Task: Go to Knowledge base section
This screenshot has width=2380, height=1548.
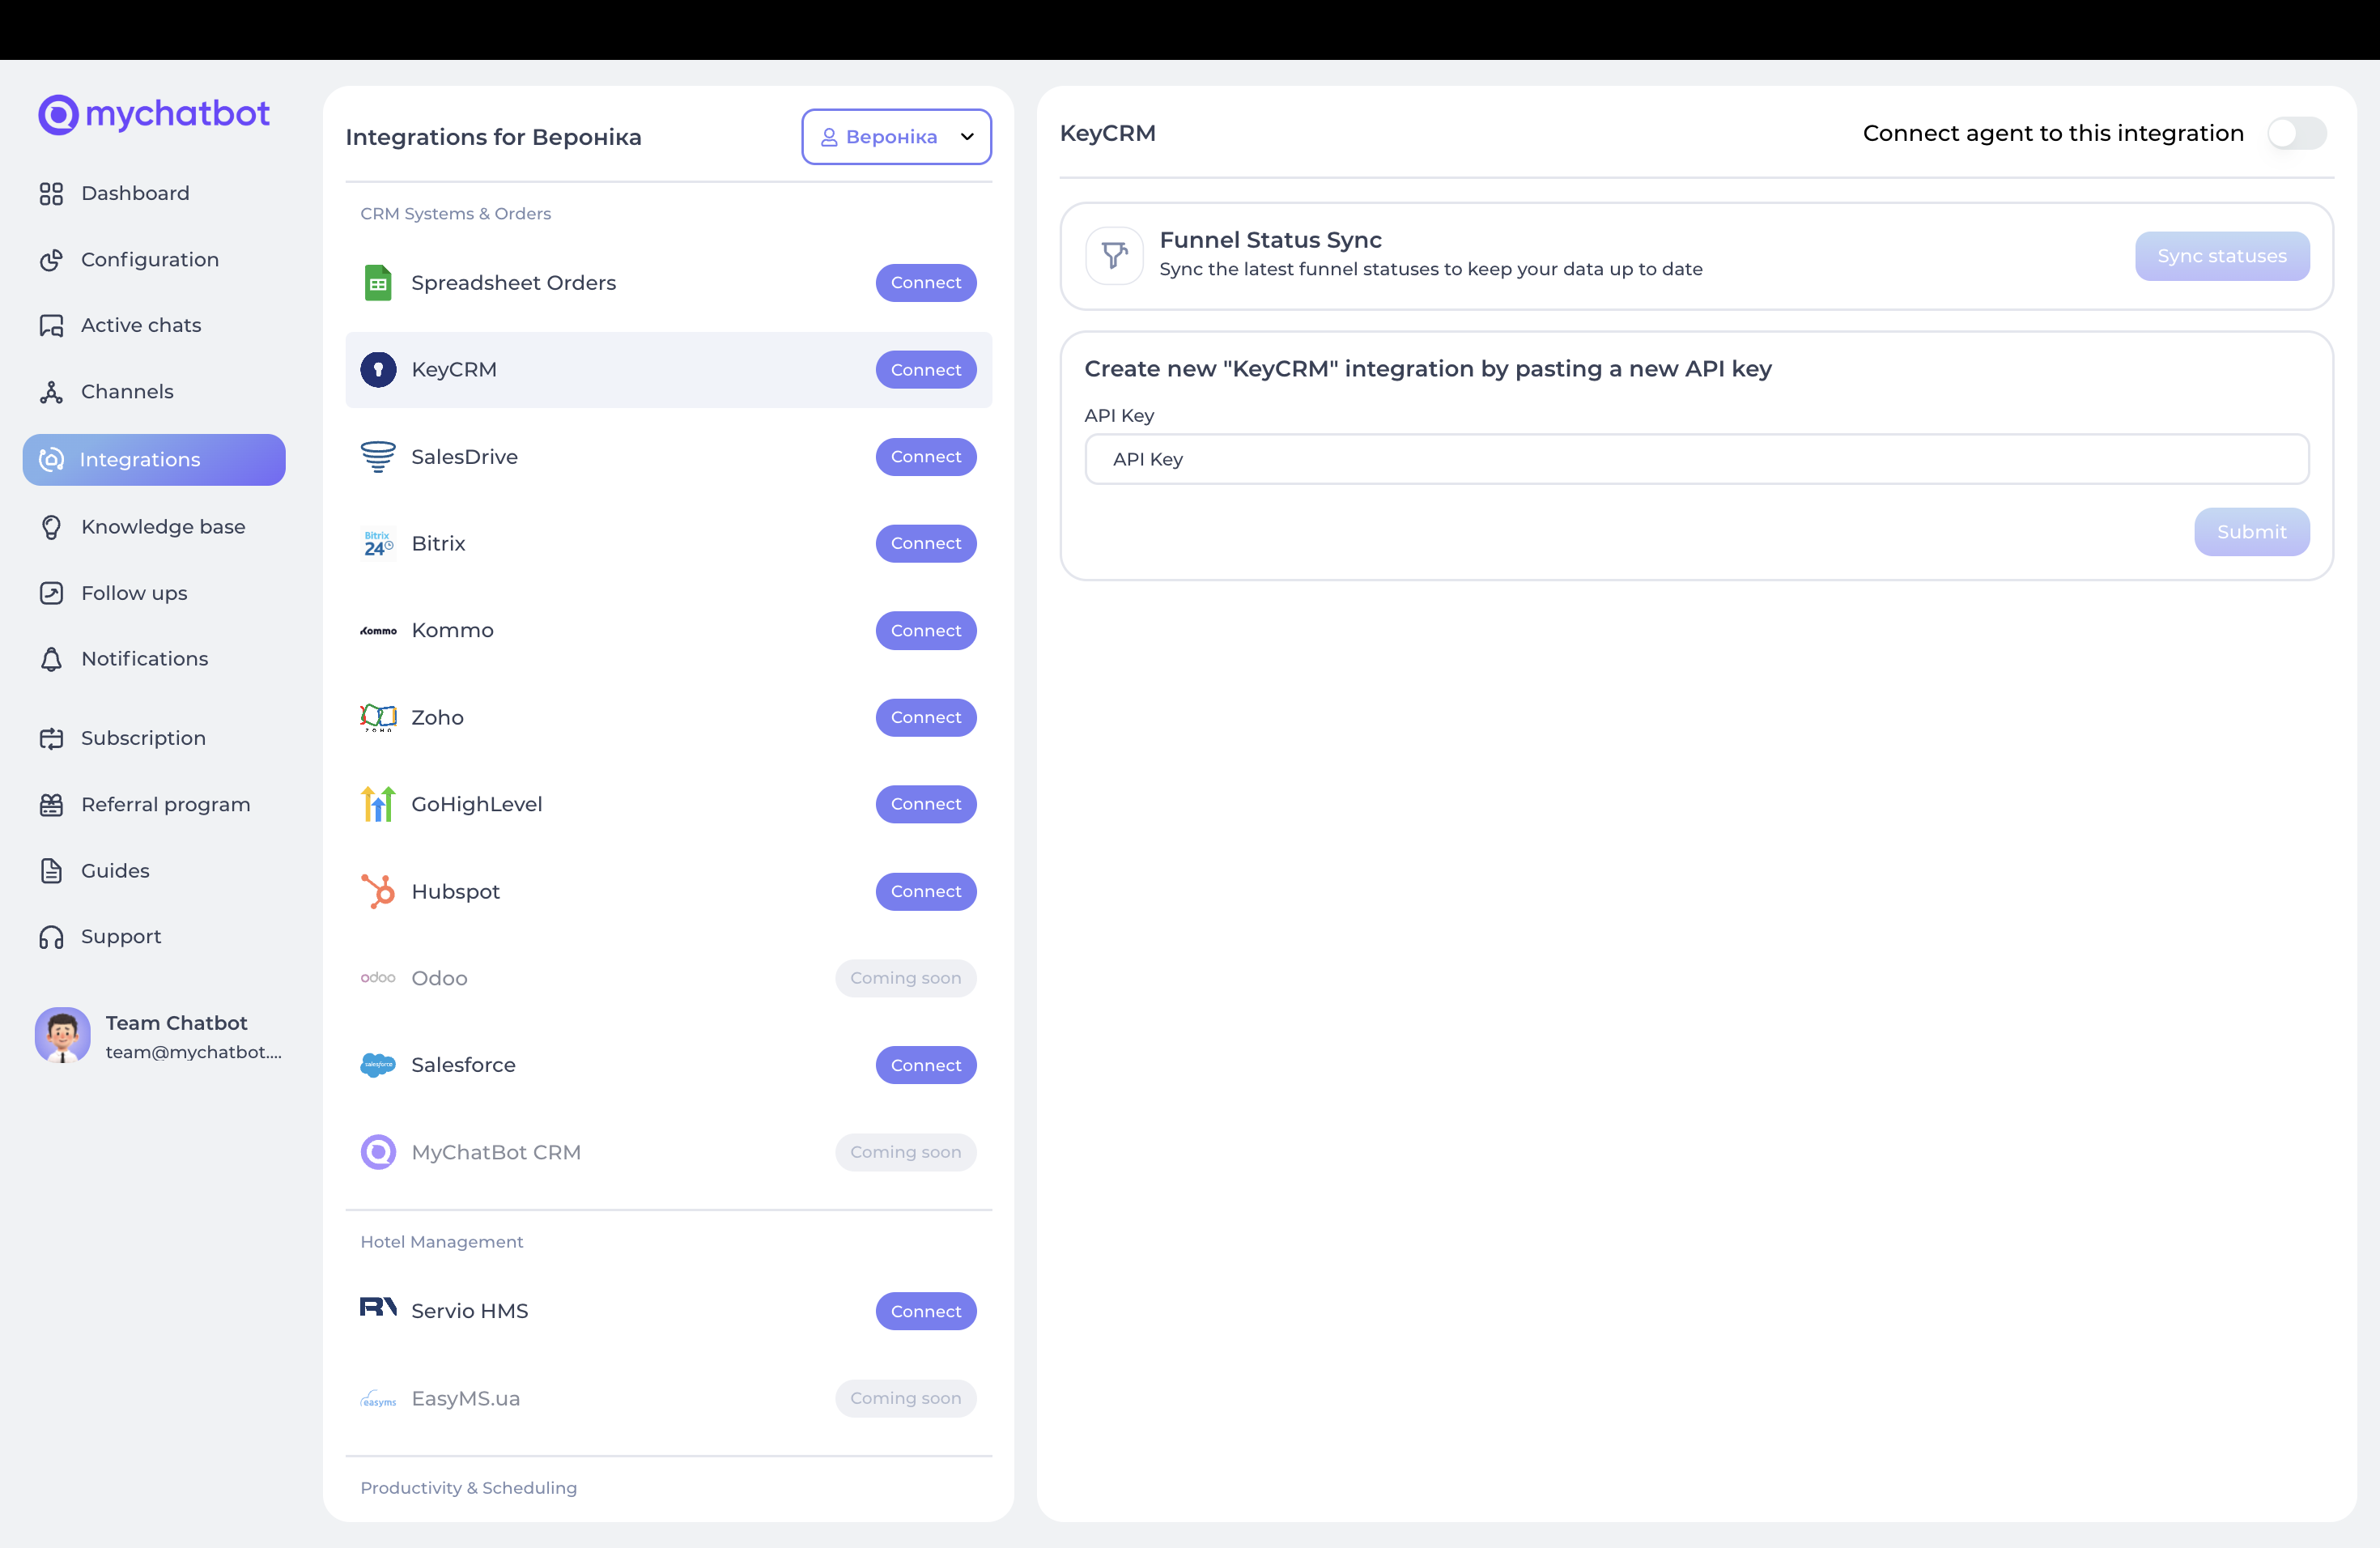Action: click(x=163, y=527)
